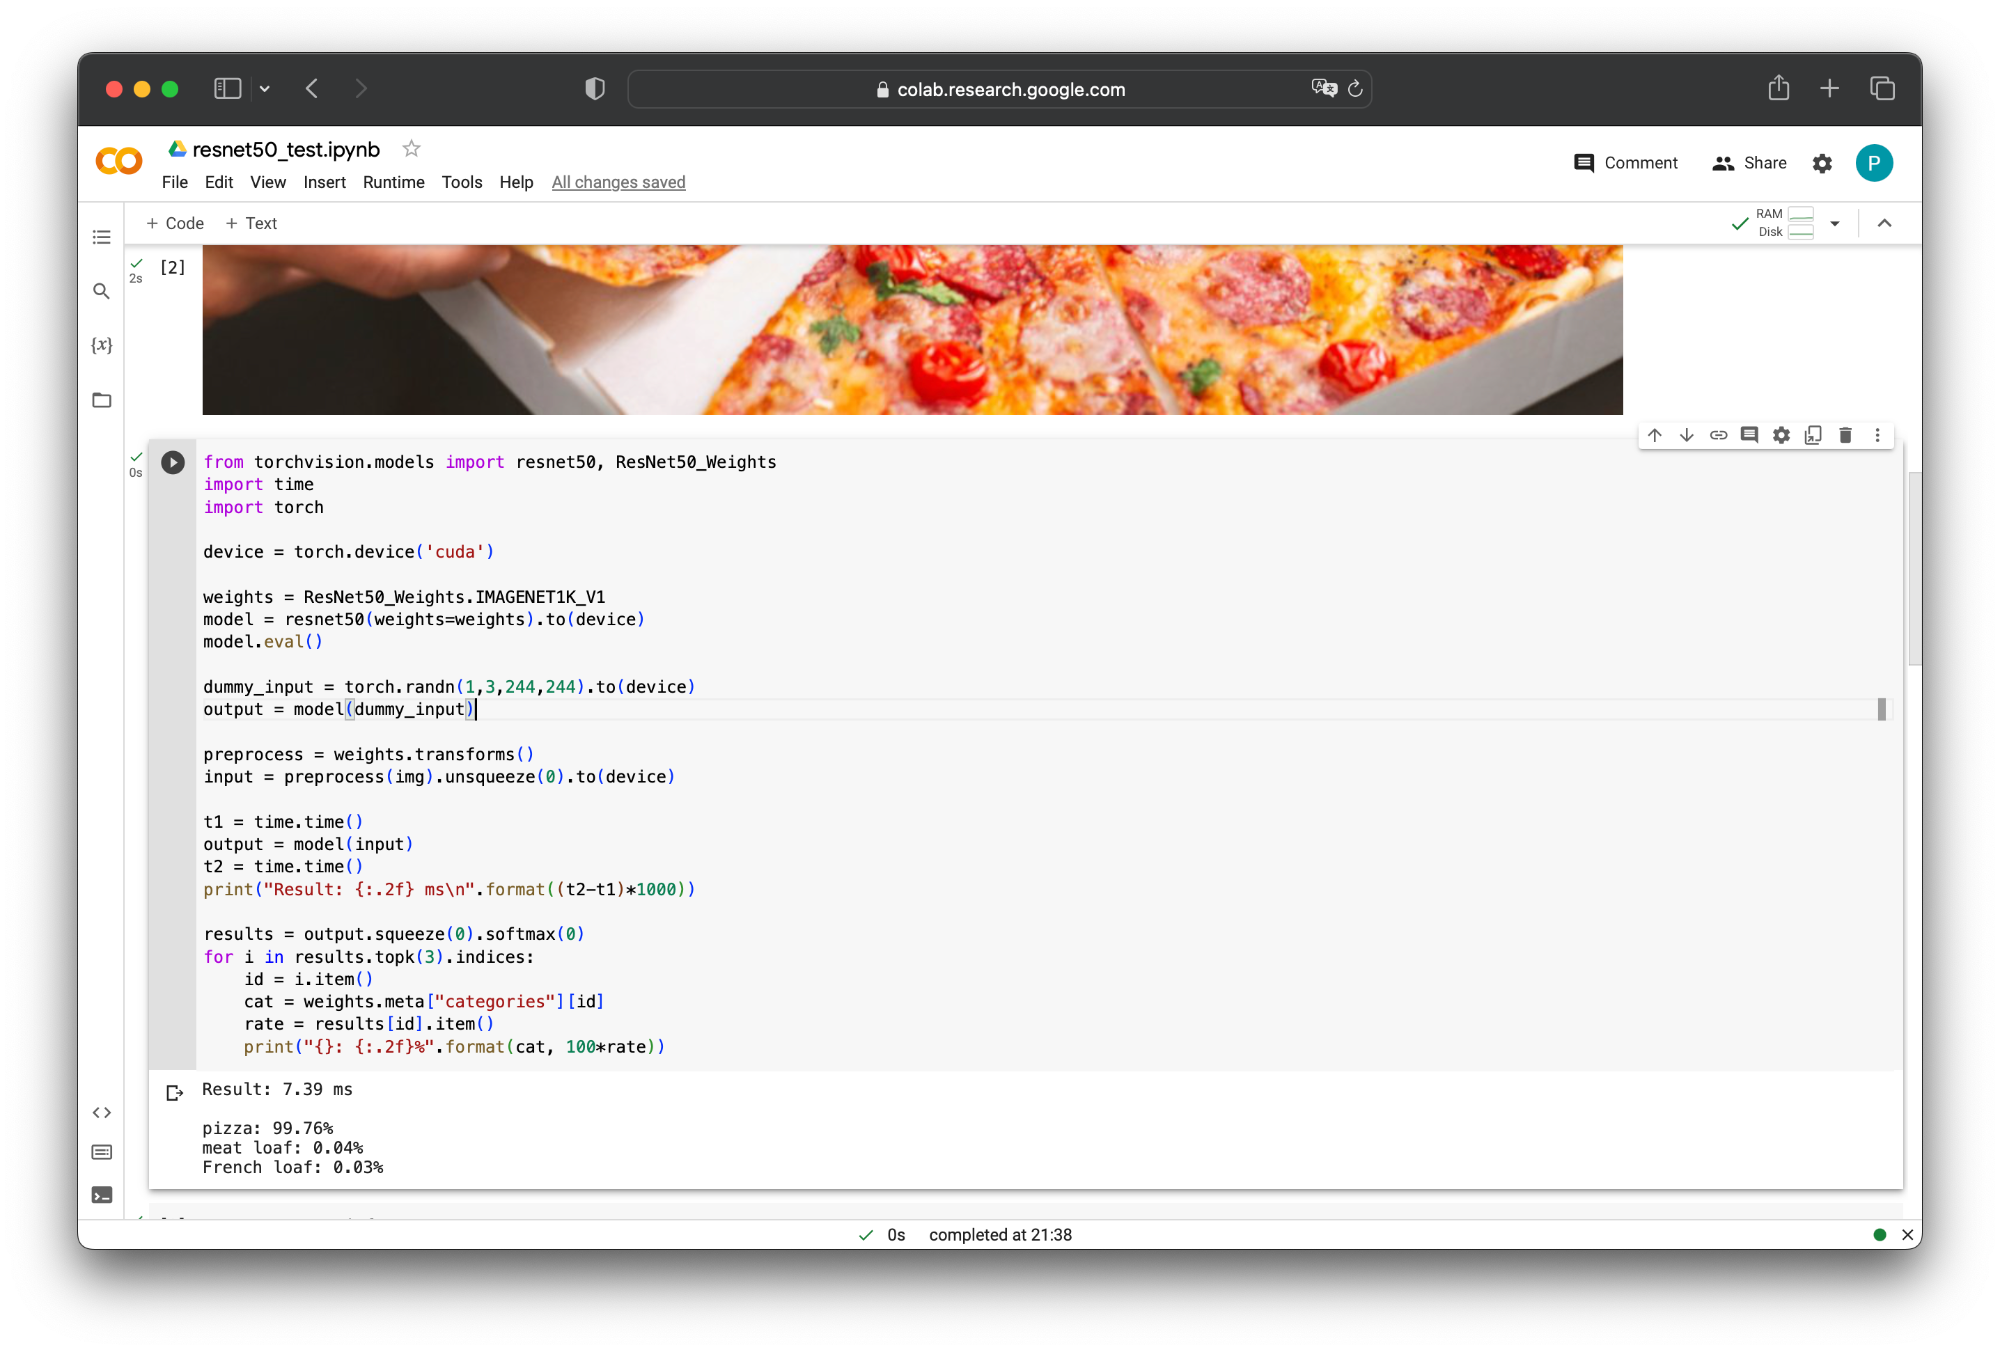Click the All changes saved link

coord(619,182)
